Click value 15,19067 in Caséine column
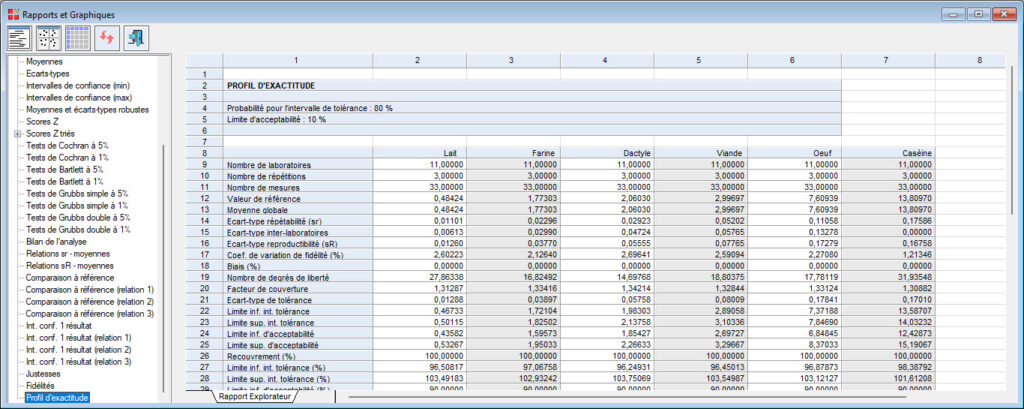The height and width of the screenshot is (409, 1024). pyautogui.click(x=888, y=345)
